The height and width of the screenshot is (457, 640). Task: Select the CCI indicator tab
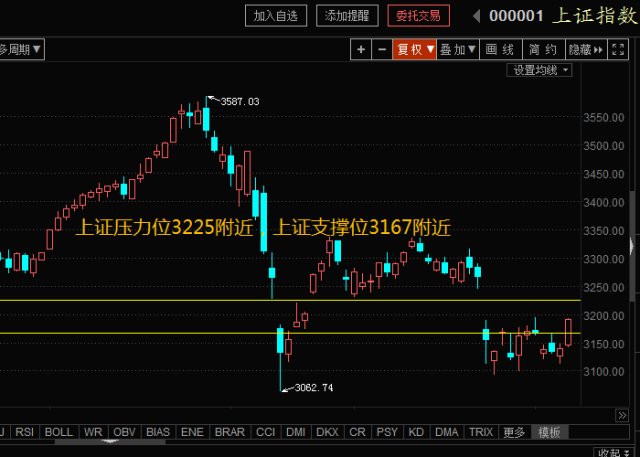pyautogui.click(x=266, y=433)
